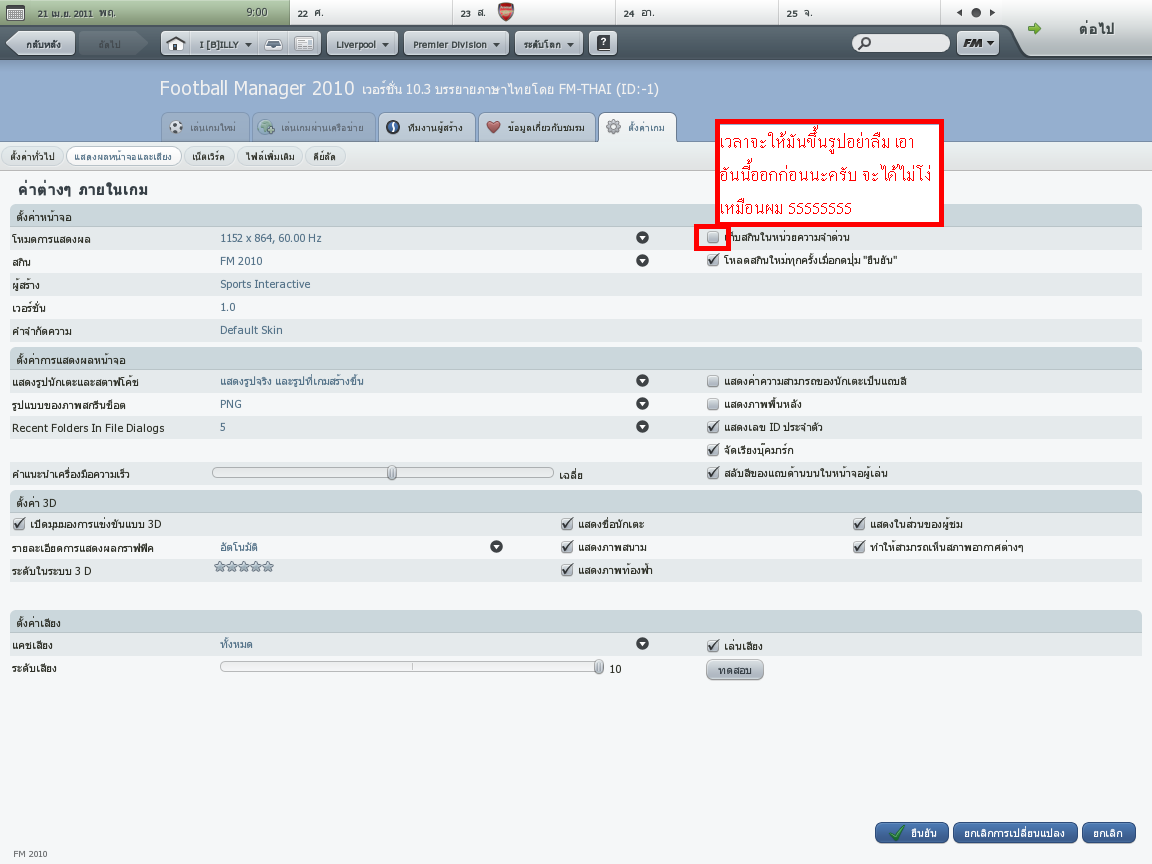Open sound category dropdown
Image resolution: width=1152 pixels, height=864 pixels.
(642, 644)
